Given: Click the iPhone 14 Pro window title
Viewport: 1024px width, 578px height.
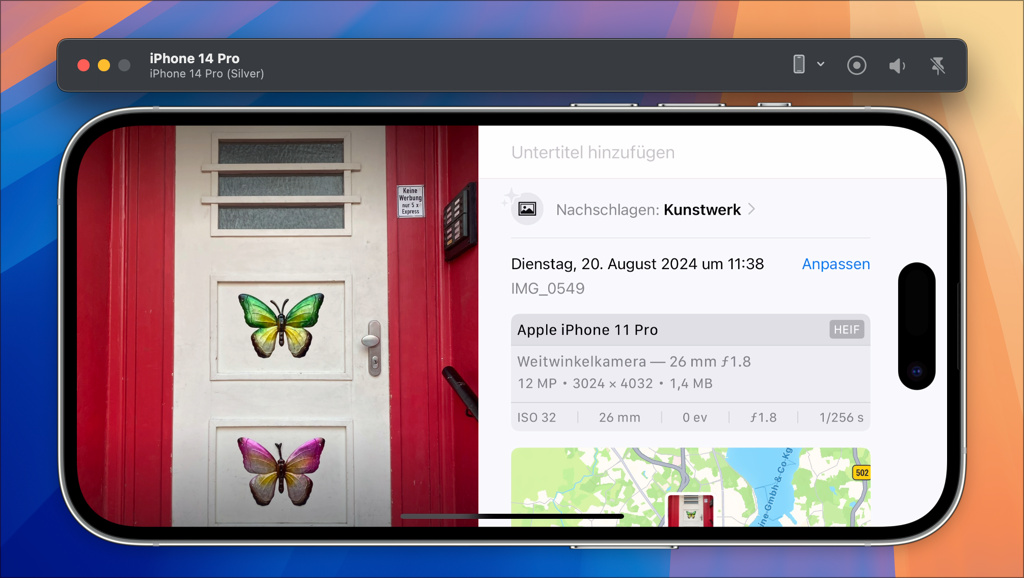Looking at the screenshot, I should pos(195,58).
